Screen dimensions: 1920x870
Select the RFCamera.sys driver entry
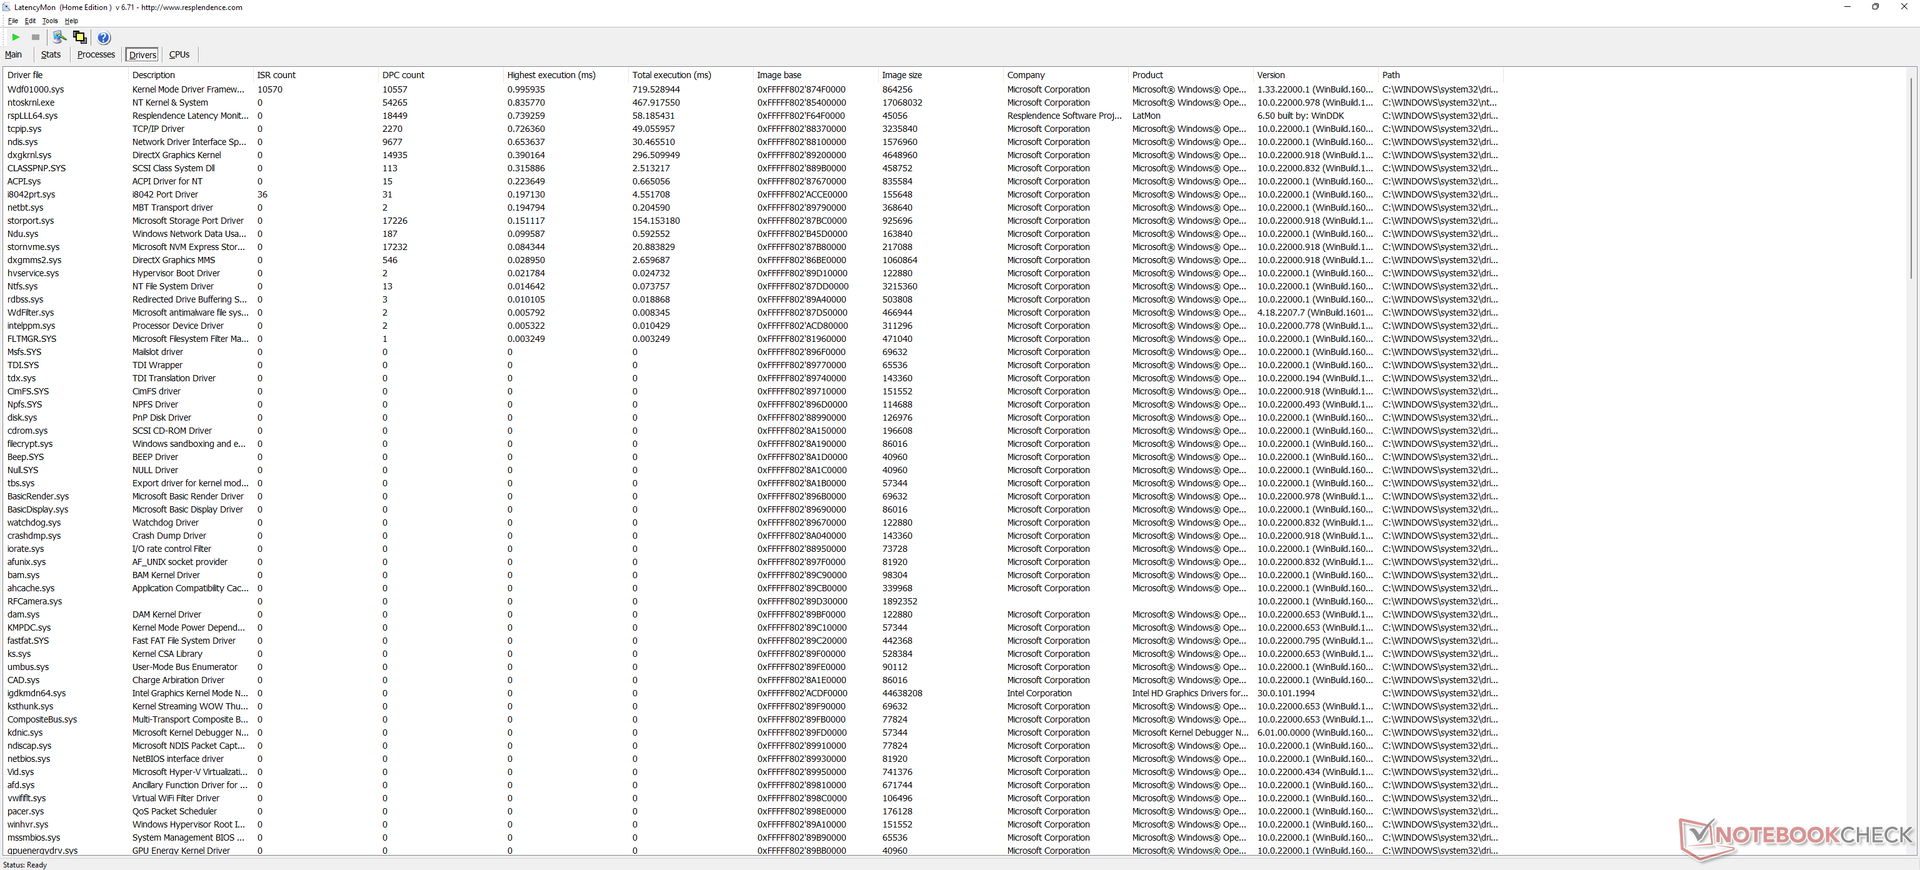(x=35, y=601)
